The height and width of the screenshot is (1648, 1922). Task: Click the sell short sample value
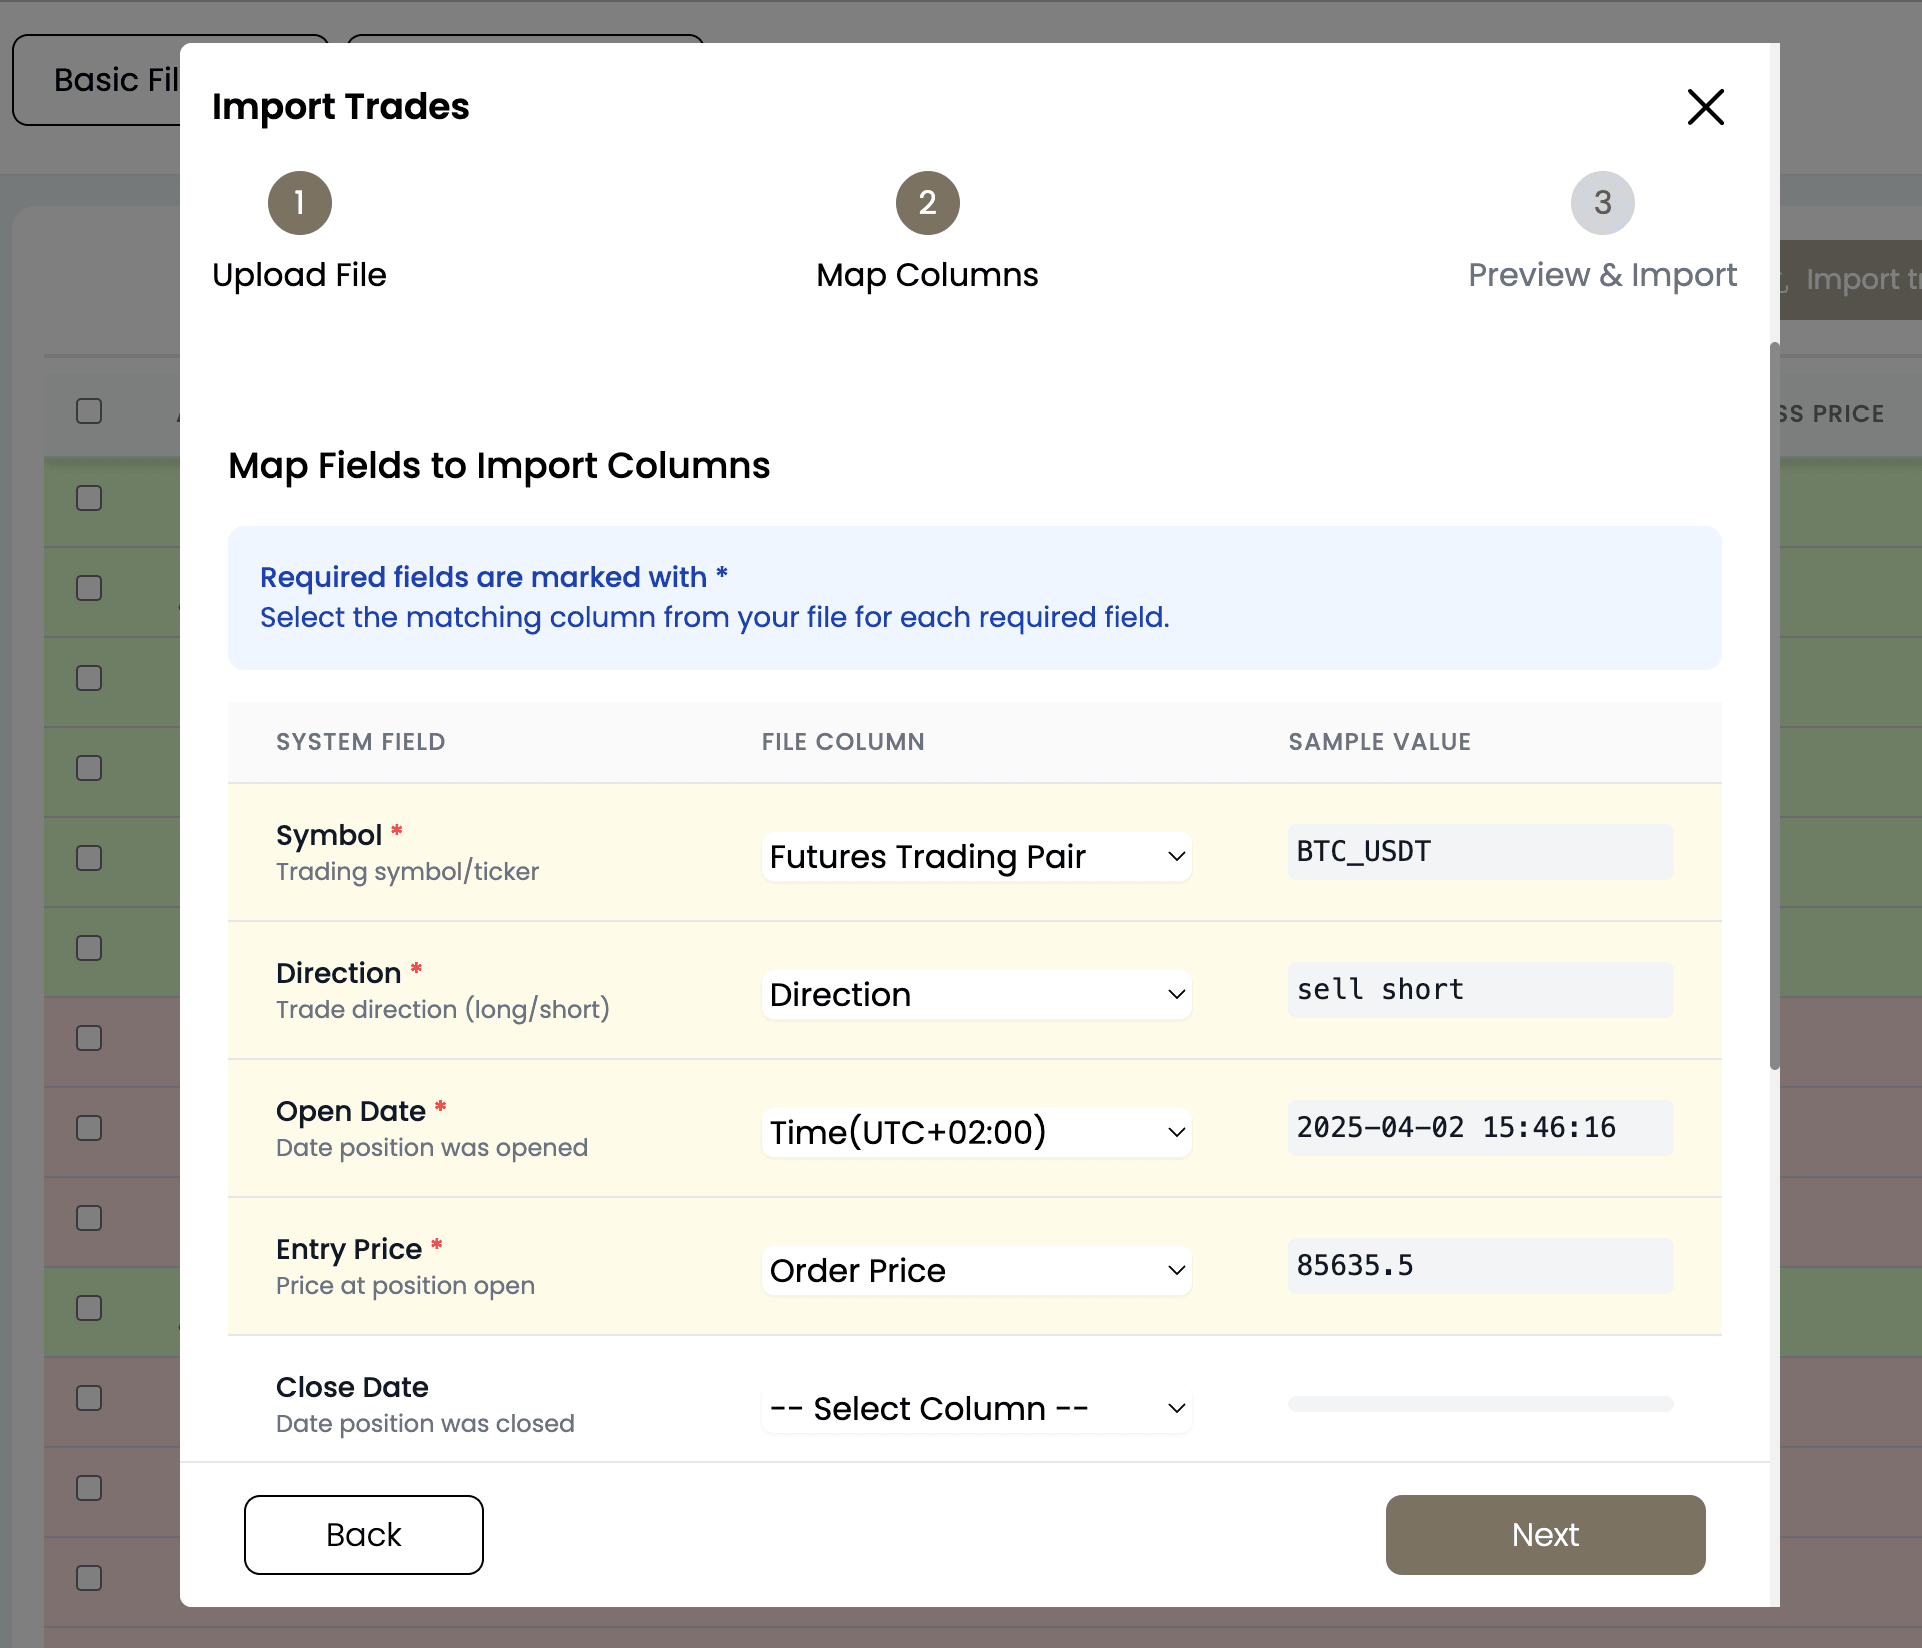1480,990
